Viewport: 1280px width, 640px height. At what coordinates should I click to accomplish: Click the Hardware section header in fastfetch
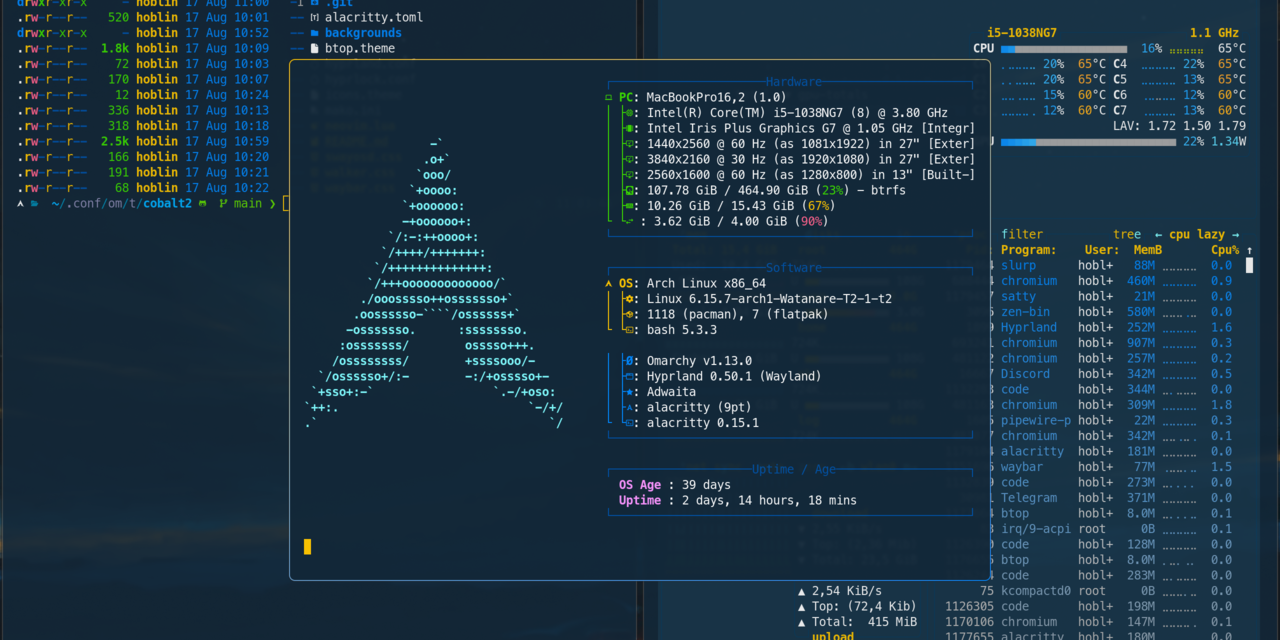[792, 82]
